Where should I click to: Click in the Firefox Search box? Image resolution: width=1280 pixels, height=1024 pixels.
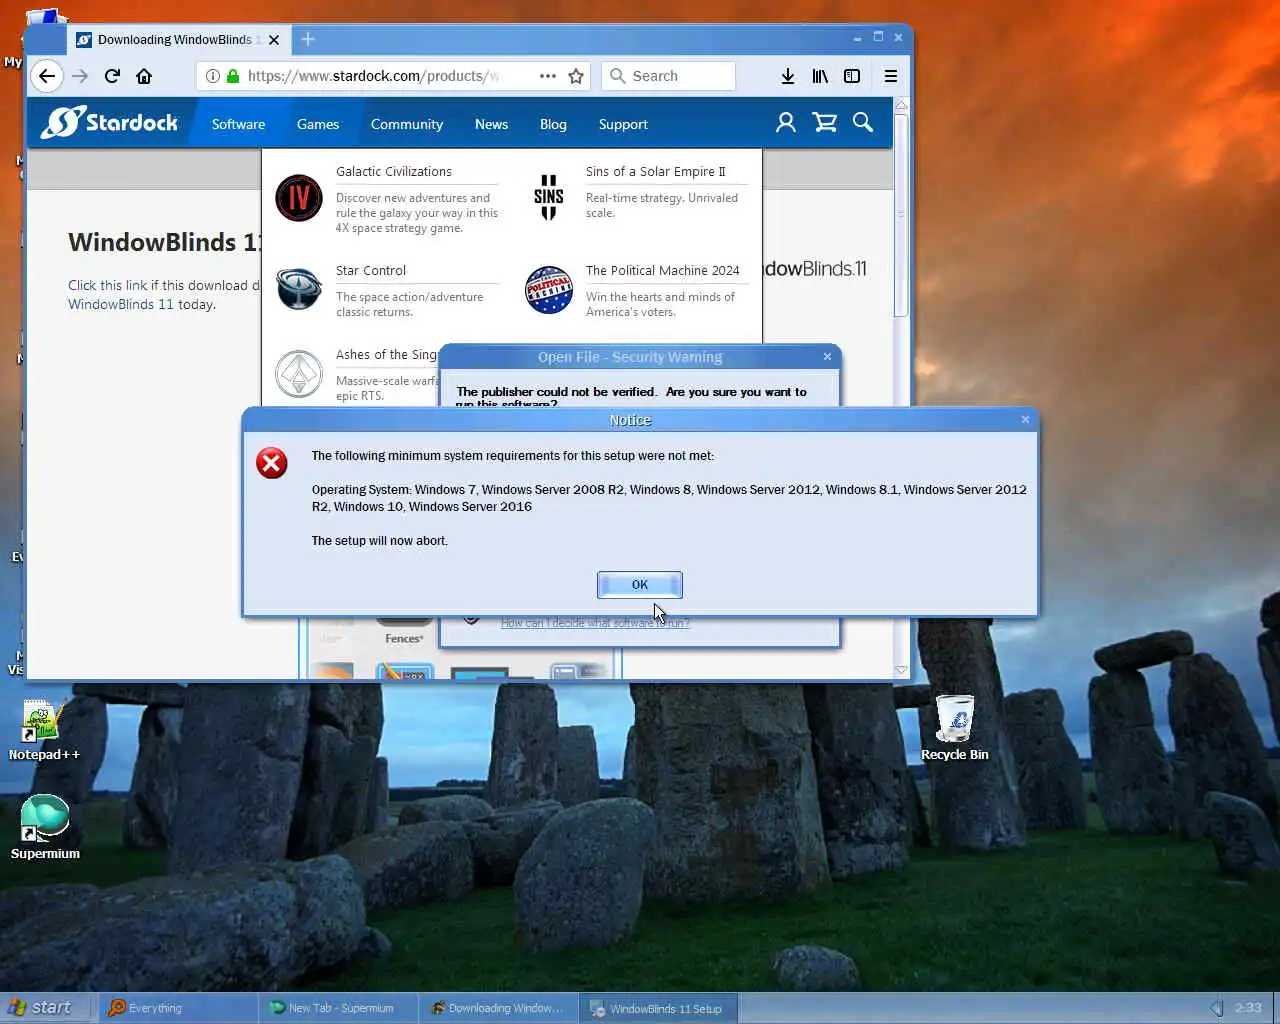(x=668, y=76)
